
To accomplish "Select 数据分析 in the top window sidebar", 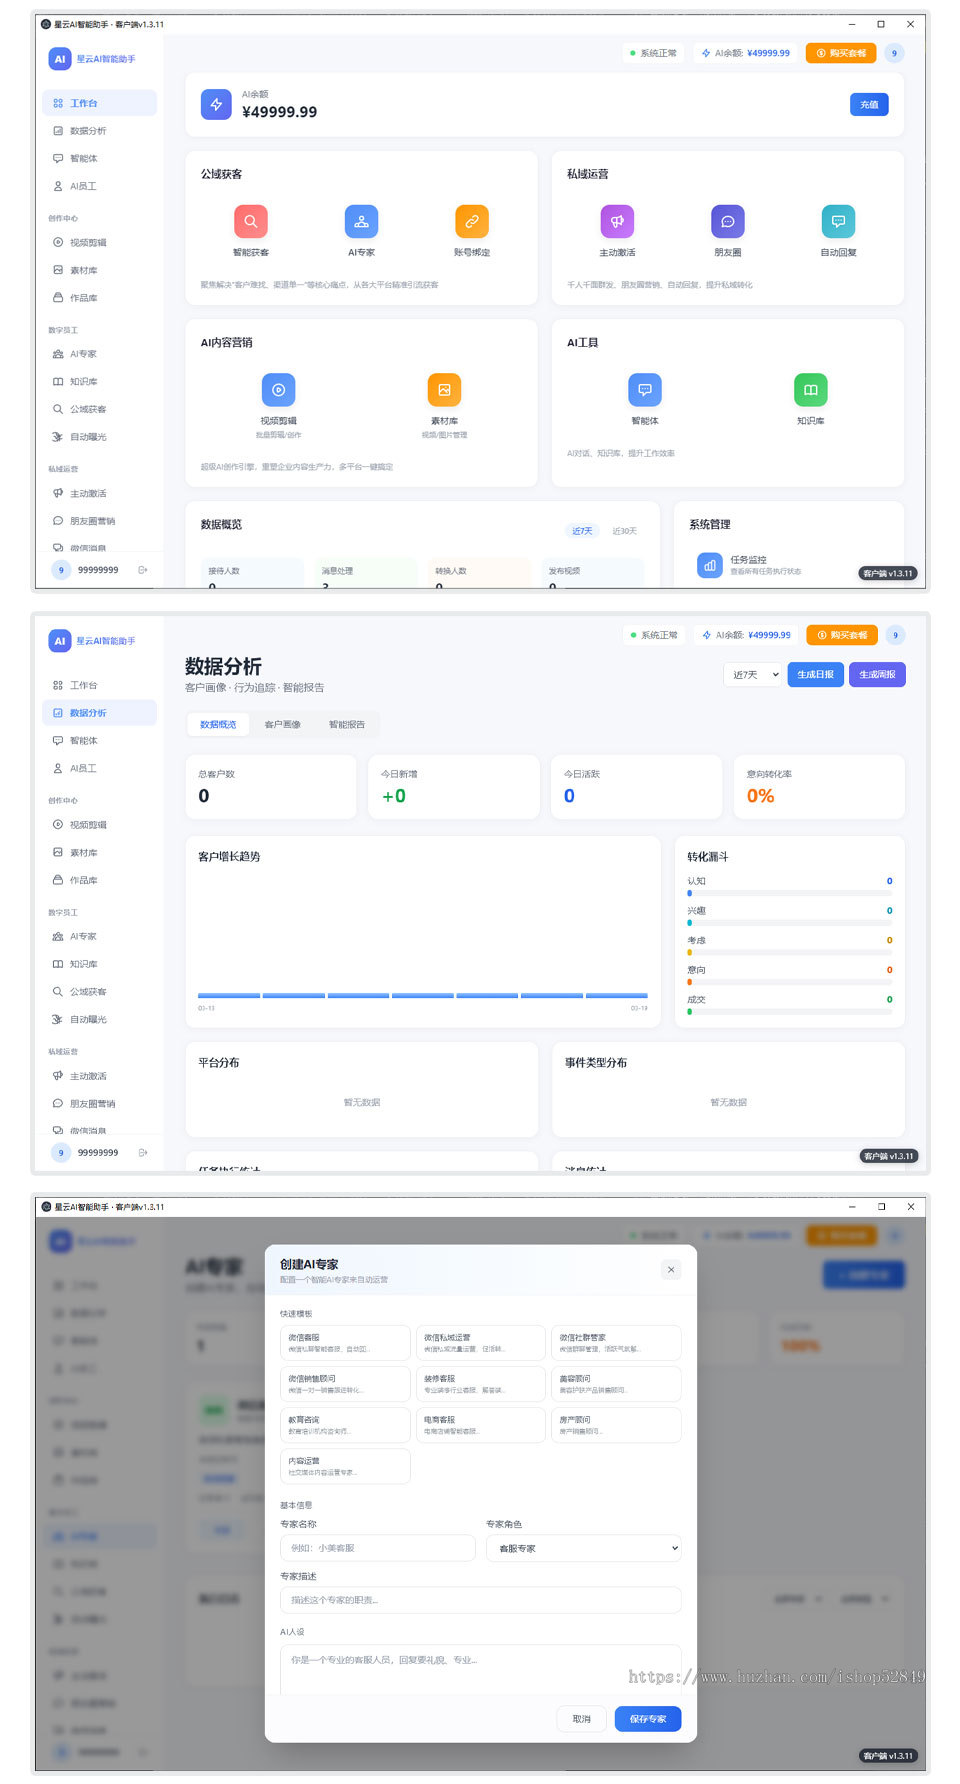I will [99, 131].
